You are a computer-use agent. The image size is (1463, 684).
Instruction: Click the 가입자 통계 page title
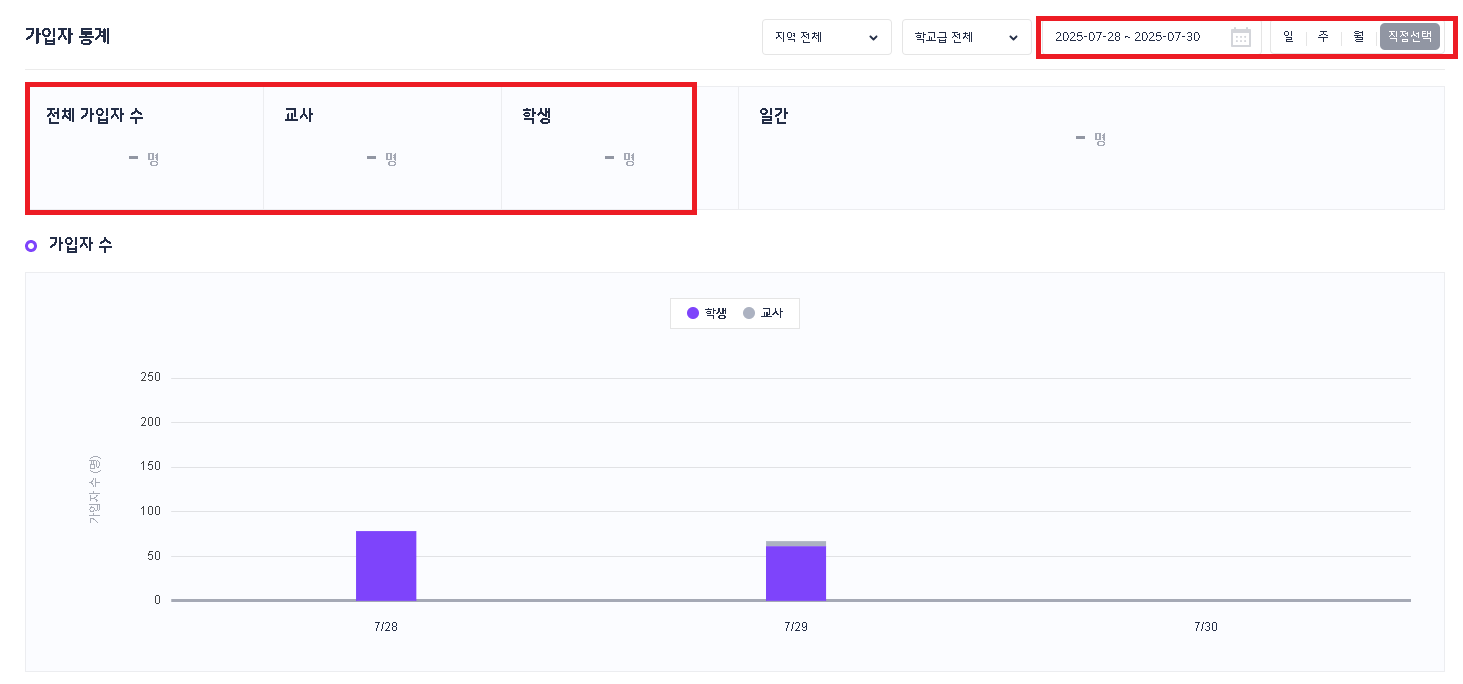click(x=67, y=36)
